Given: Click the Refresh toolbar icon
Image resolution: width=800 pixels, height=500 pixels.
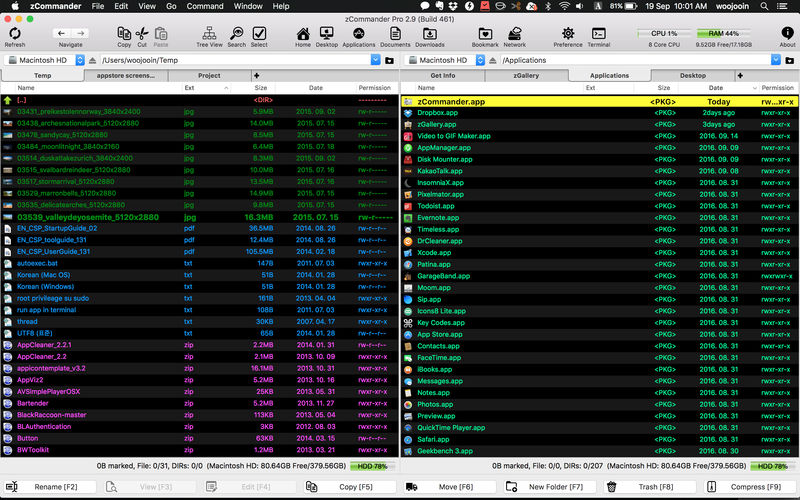Looking at the screenshot, I should click(15, 34).
